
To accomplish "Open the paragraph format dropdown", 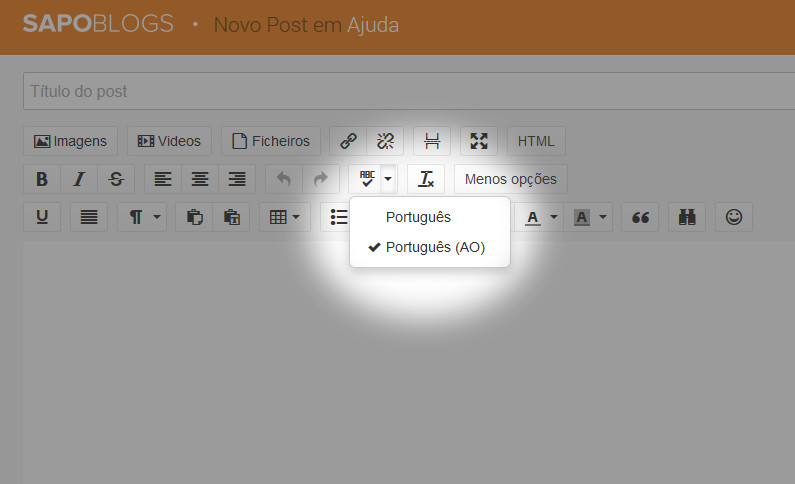I will (142, 217).
